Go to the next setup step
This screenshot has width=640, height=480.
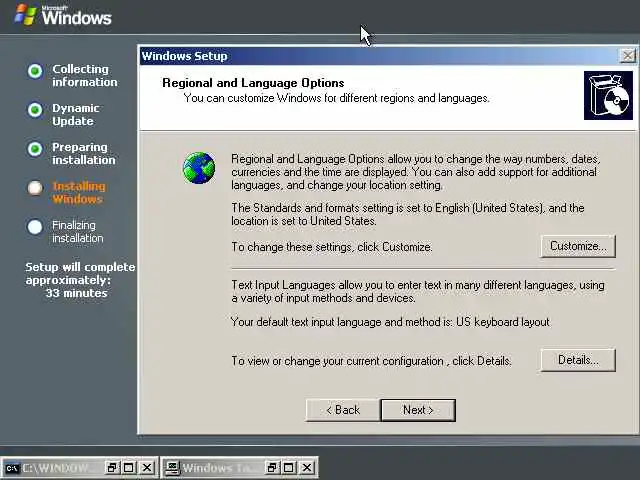coord(418,410)
